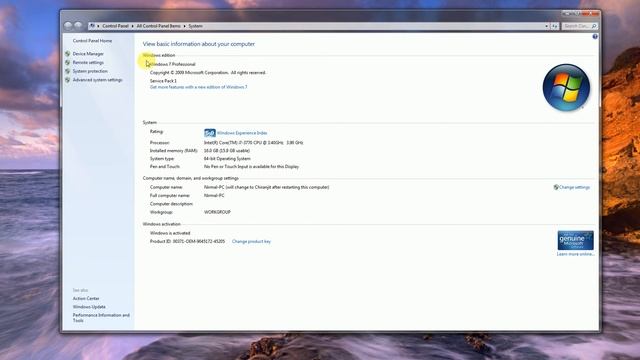Click the refresh button beside address bar
The width and height of the screenshot is (640, 360).
[x=555, y=26]
